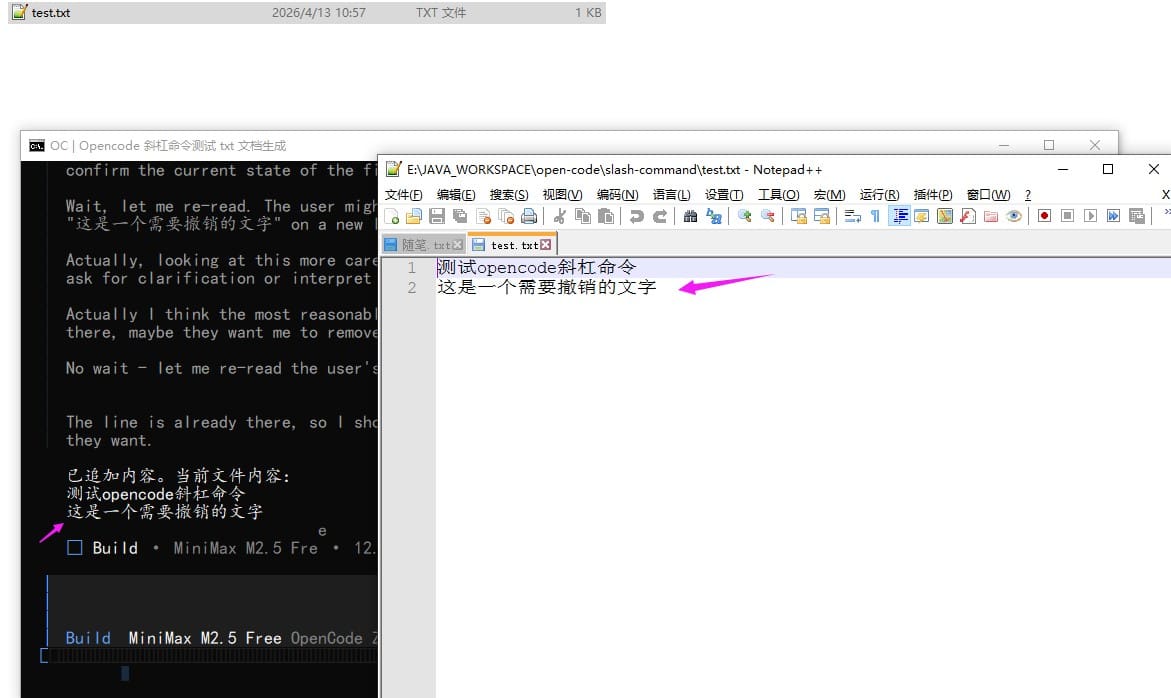The width and height of the screenshot is (1171, 698).
Task: Click the Zoom In magnifier icon
Action: [x=745, y=216]
